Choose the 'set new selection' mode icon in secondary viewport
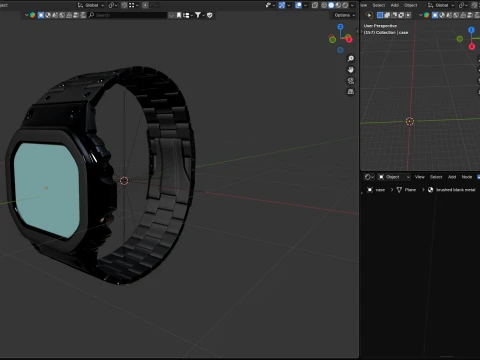 click(380, 15)
